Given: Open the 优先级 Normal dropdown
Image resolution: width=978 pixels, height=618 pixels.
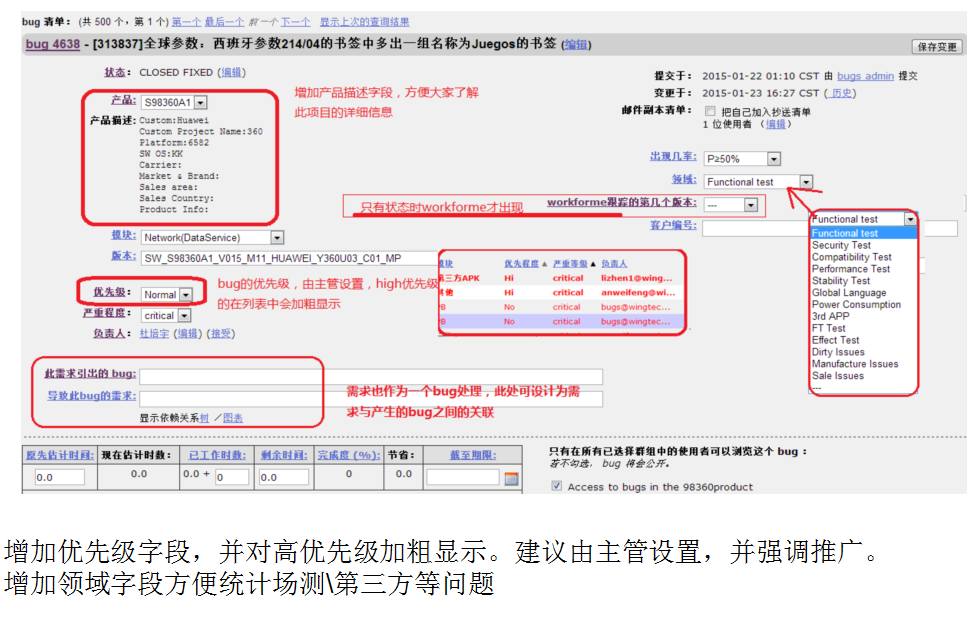Looking at the screenshot, I should pos(186,295).
